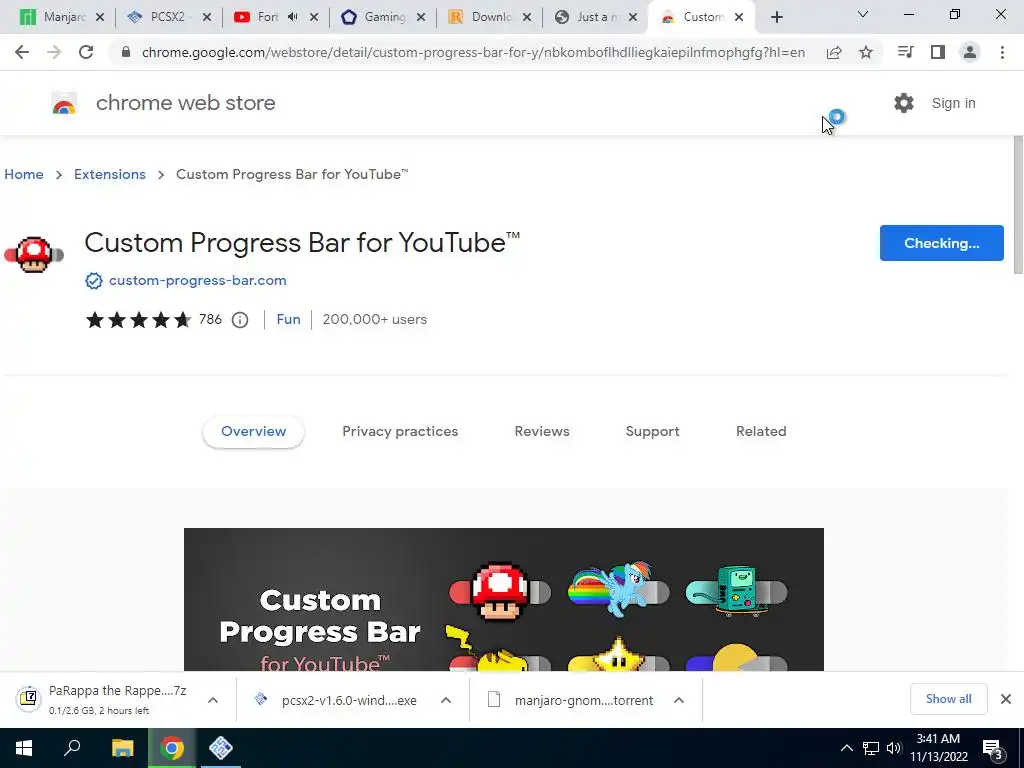
Task: Mute the YouTube tab audio icon
Action: (293, 17)
